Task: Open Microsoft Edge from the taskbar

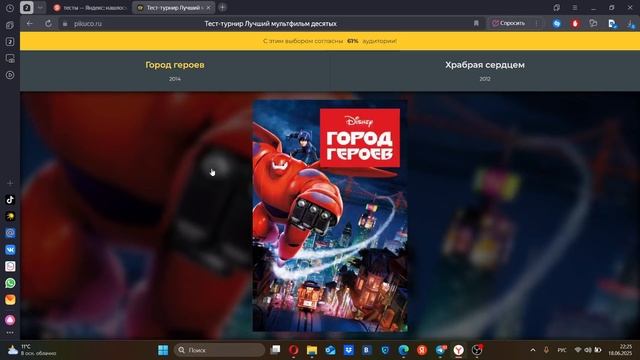Action: pyautogui.click(x=404, y=350)
